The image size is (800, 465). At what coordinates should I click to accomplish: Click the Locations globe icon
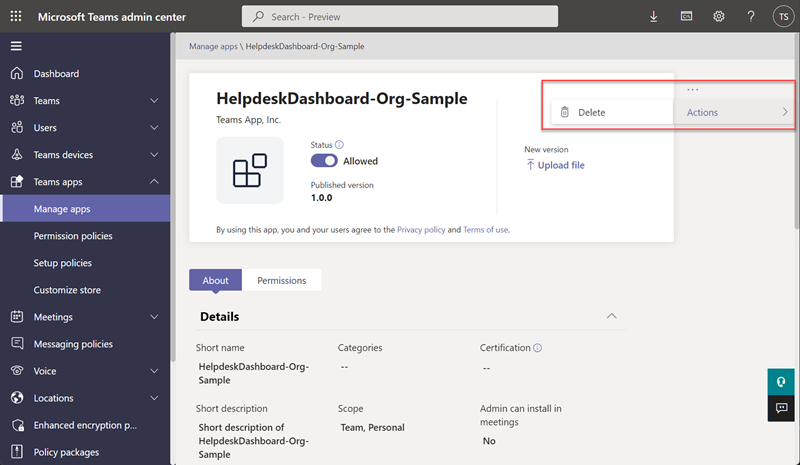point(17,398)
